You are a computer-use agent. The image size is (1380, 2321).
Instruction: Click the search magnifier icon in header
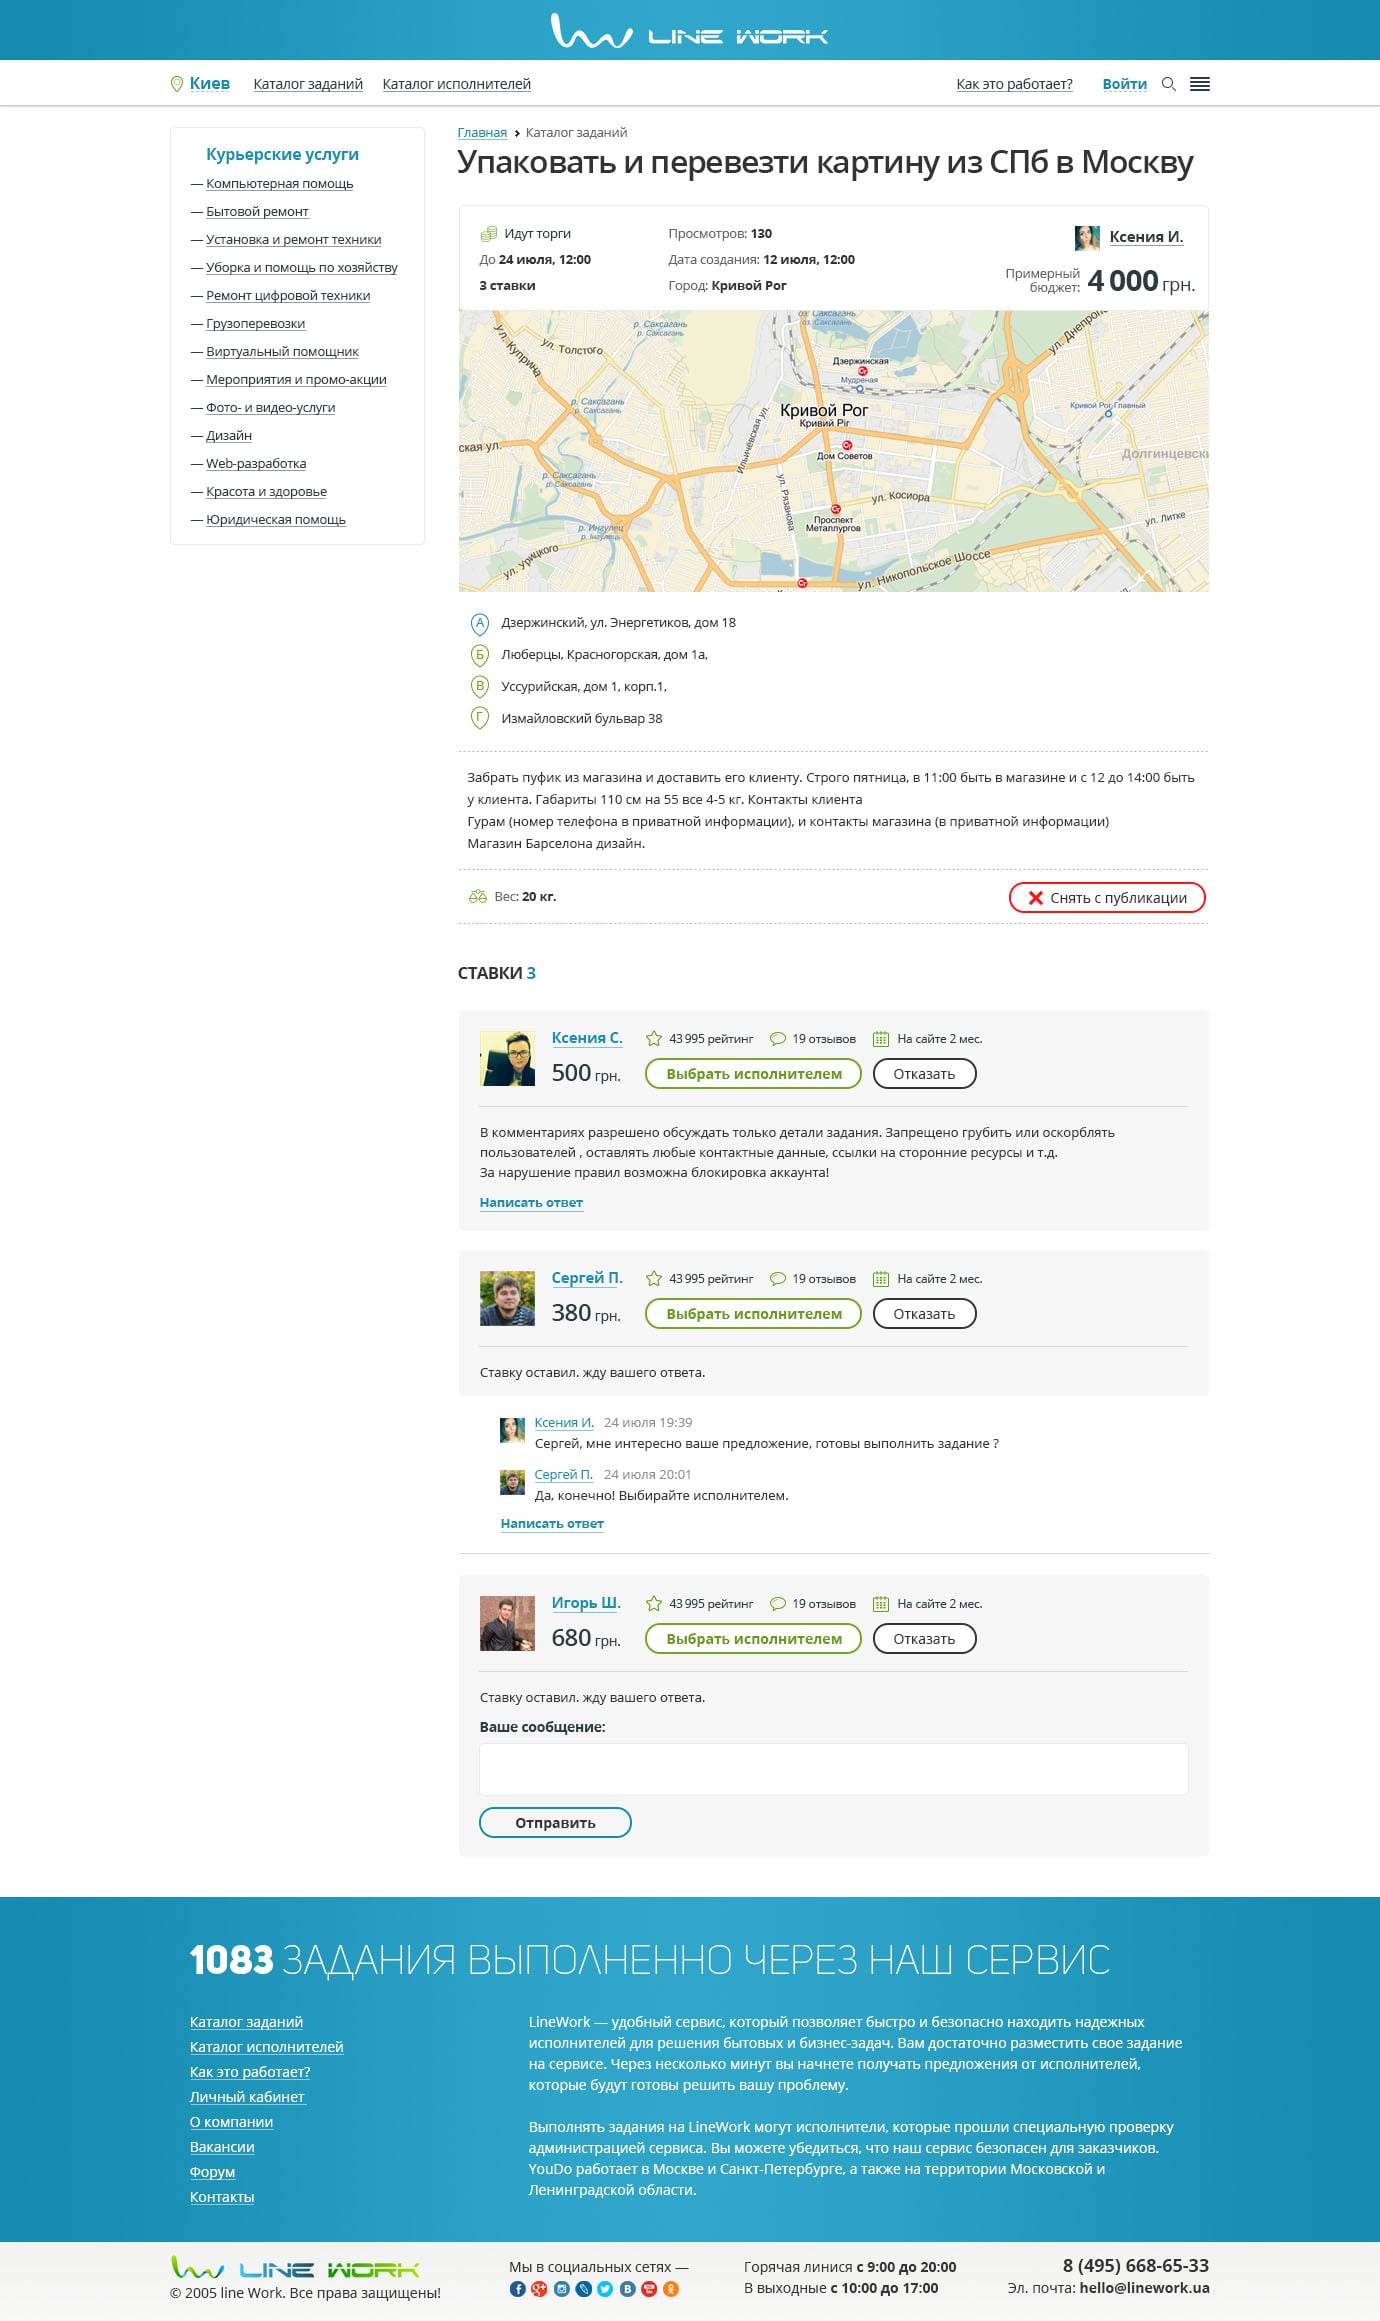pyautogui.click(x=1168, y=84)
